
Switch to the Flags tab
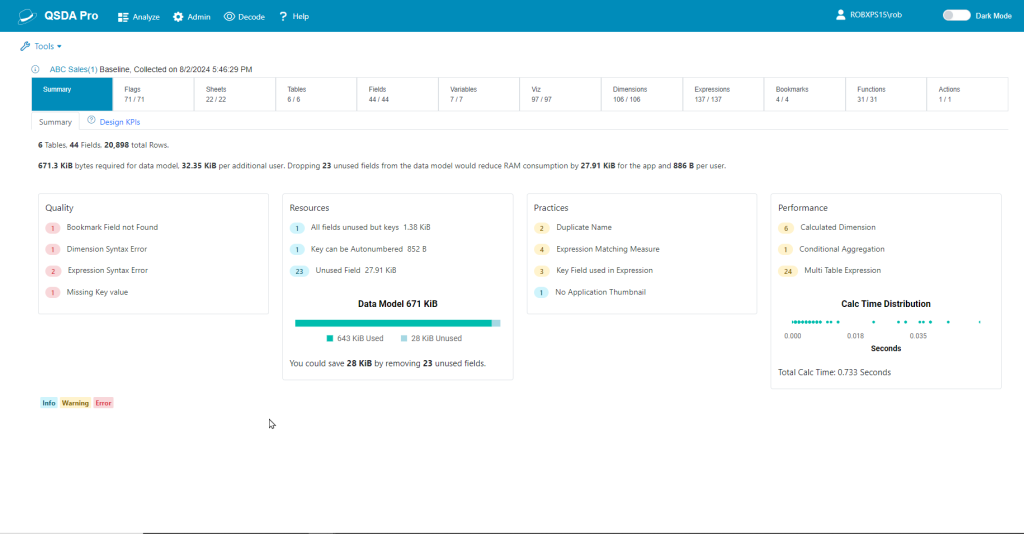(x=153, y=94)
